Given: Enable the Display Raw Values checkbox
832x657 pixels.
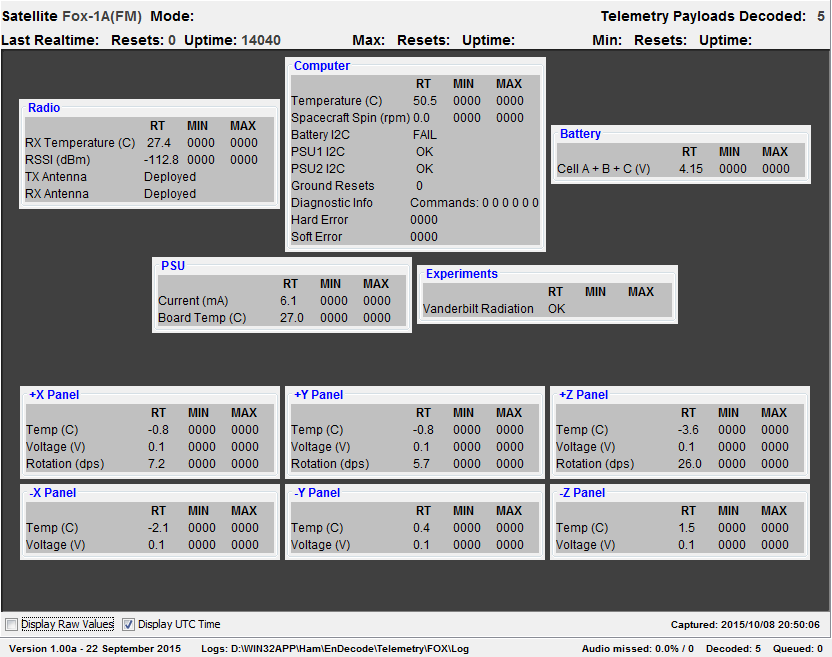Looking at the screenshot, I should coord(11,625).
